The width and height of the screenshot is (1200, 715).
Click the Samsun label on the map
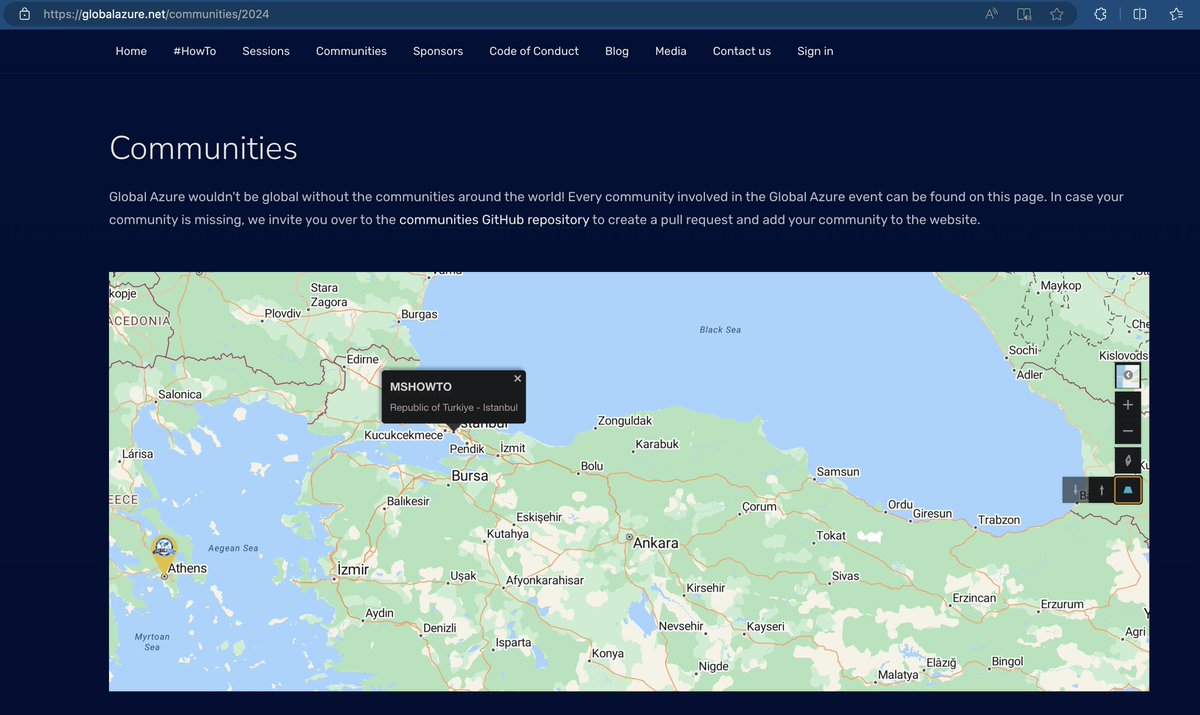pyautogui.click(x=838, y=472)
